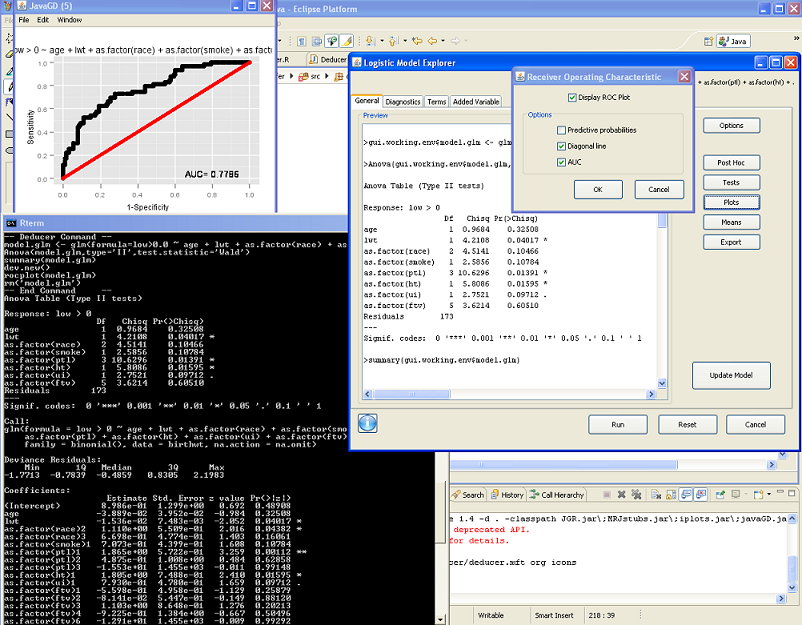Screen dimensions: 802x625
Task: Uncheck the Diagonal line checkbox
Action: point(561,146)
